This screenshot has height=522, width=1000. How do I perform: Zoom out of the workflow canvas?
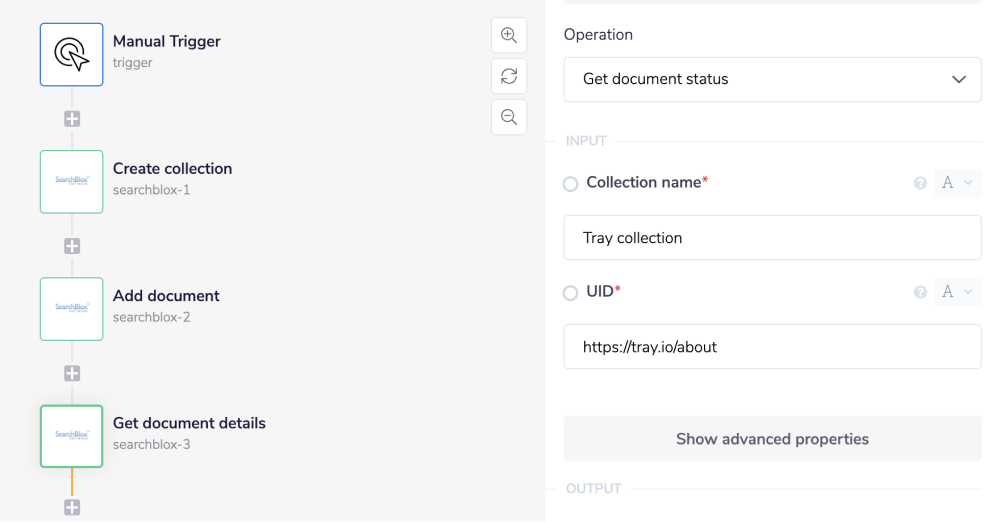[x=509, y=117]
